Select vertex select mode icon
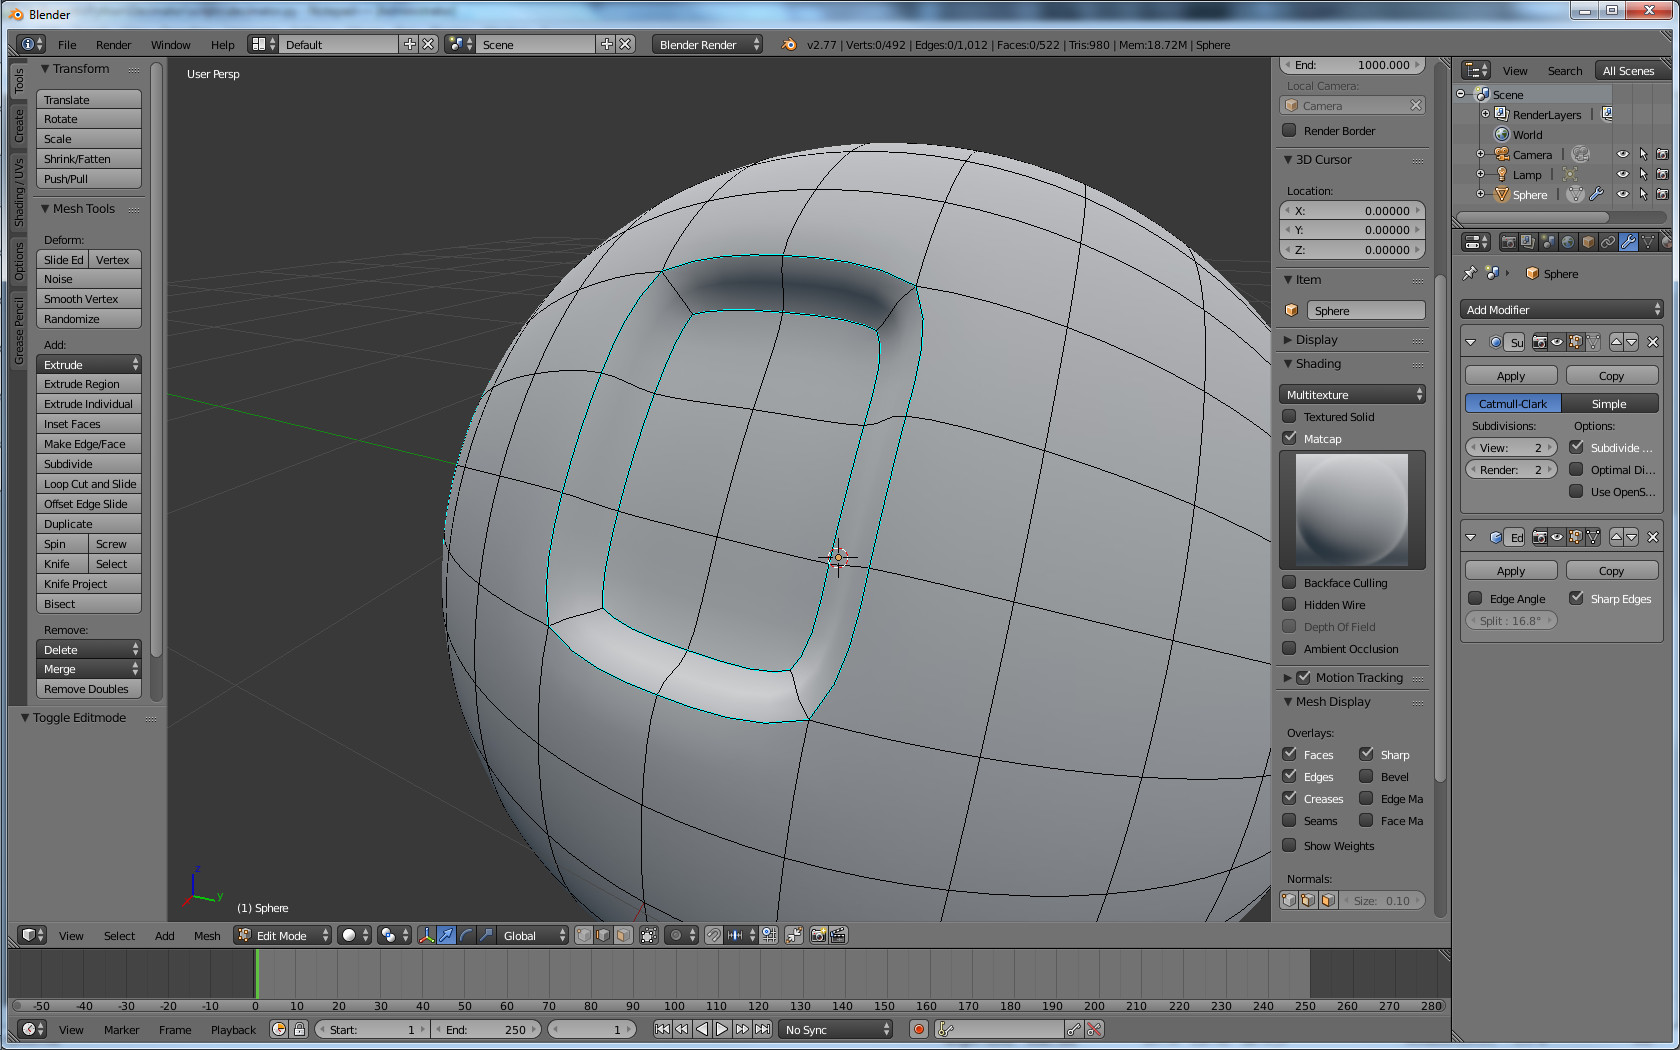The width and height of the screenshot is (1680, 1050). (584, 935)
